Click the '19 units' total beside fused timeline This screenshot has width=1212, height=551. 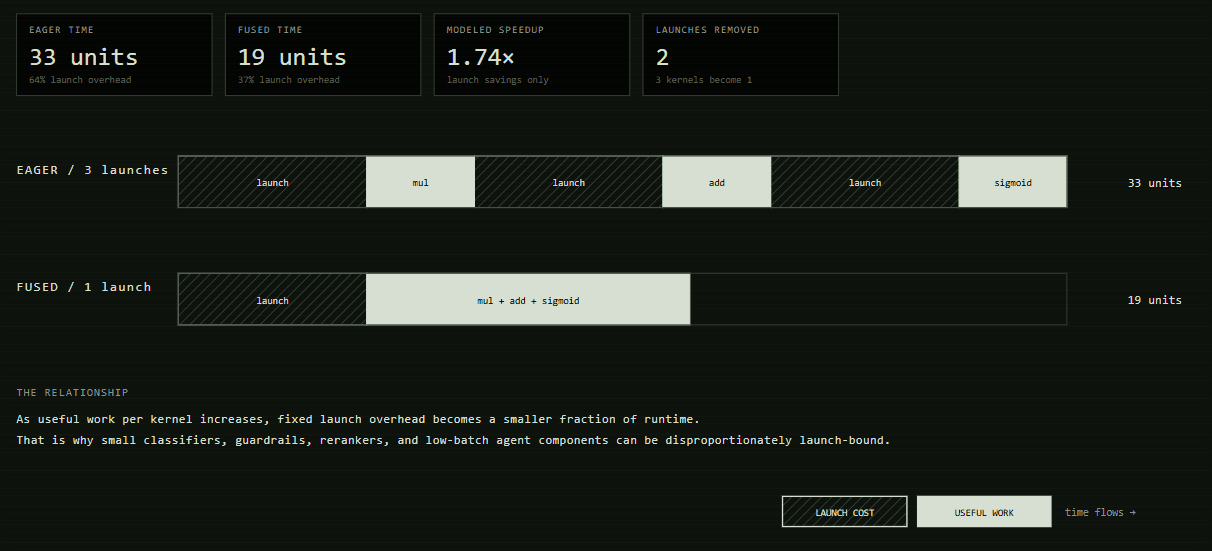pos(1155,300)
